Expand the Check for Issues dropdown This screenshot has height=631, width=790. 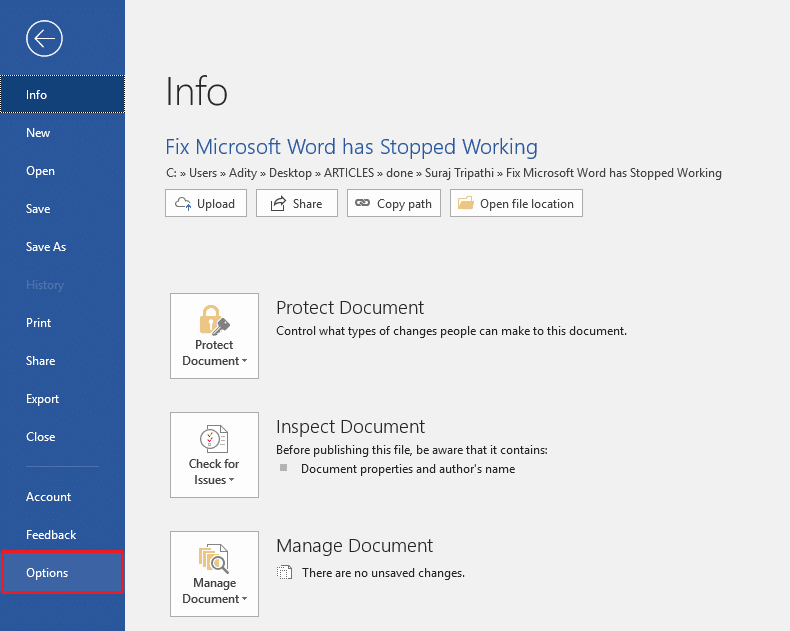click(x=214, y=479)
